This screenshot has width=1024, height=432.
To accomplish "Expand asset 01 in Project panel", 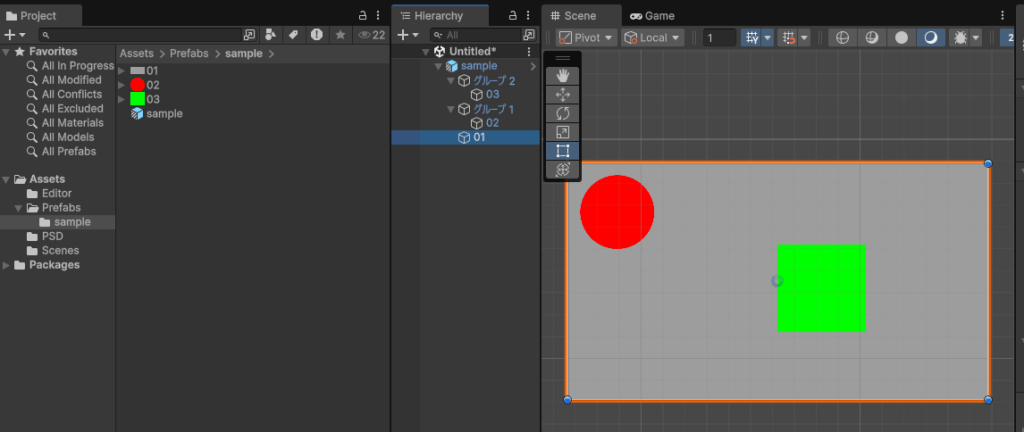I will point(121,70).
